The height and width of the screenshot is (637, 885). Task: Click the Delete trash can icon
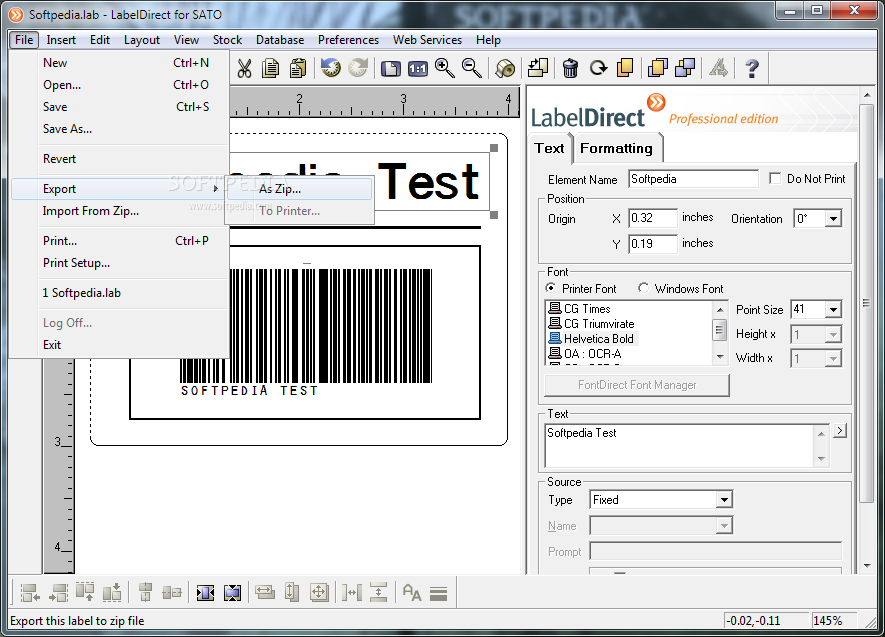[x=571, y=68]
